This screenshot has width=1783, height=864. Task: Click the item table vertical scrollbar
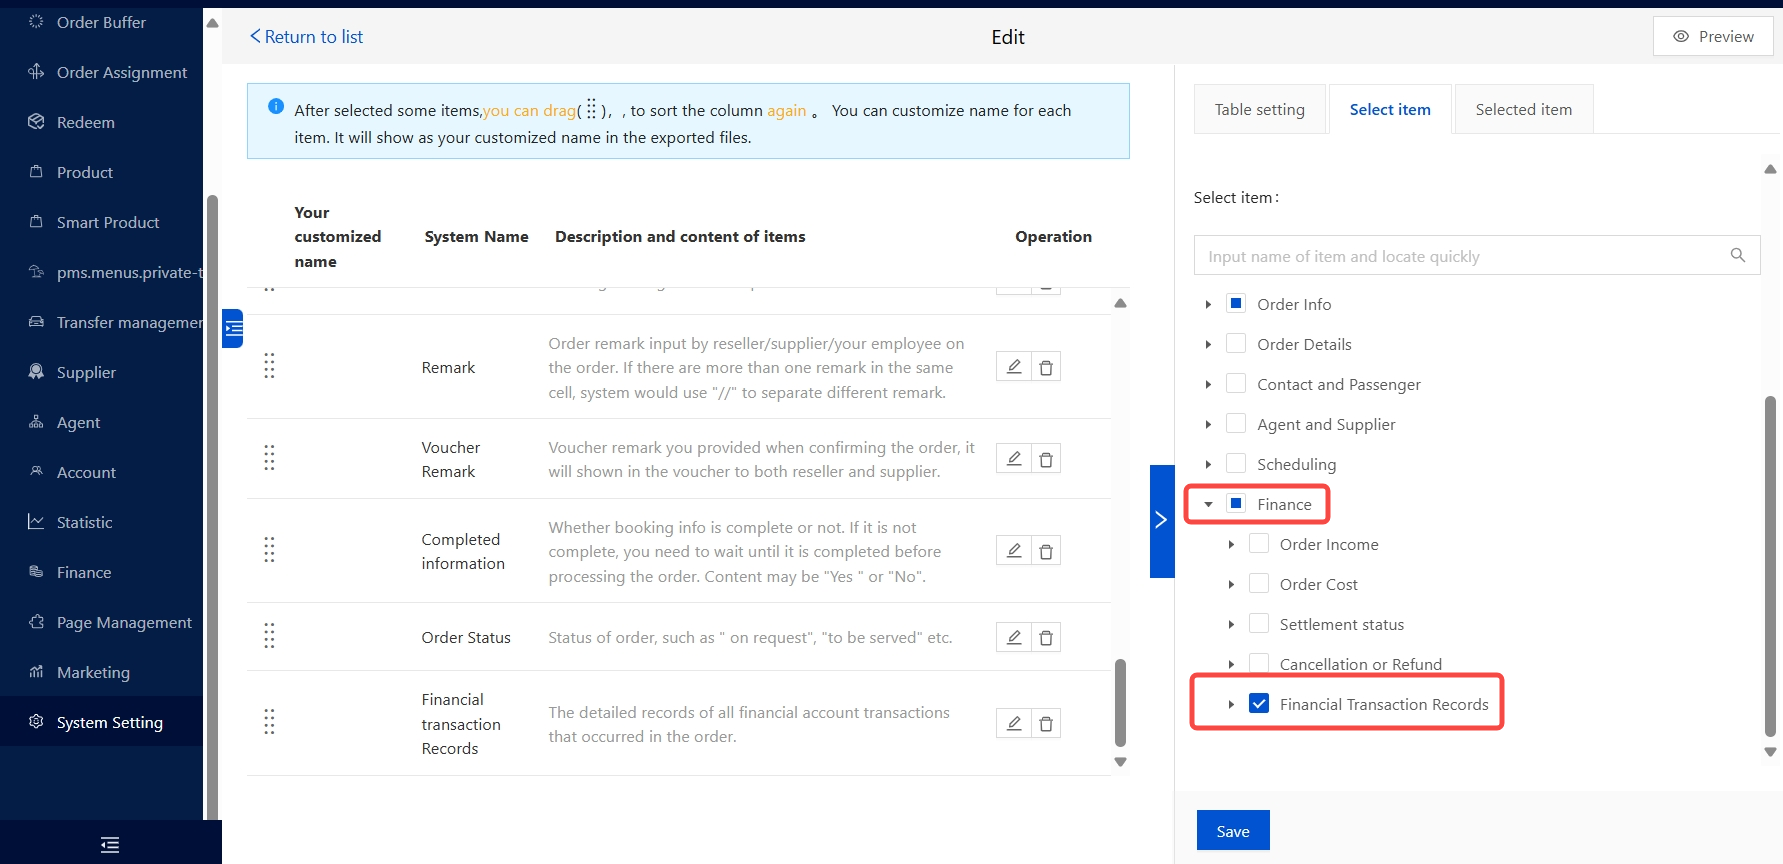click(1120, 701)
